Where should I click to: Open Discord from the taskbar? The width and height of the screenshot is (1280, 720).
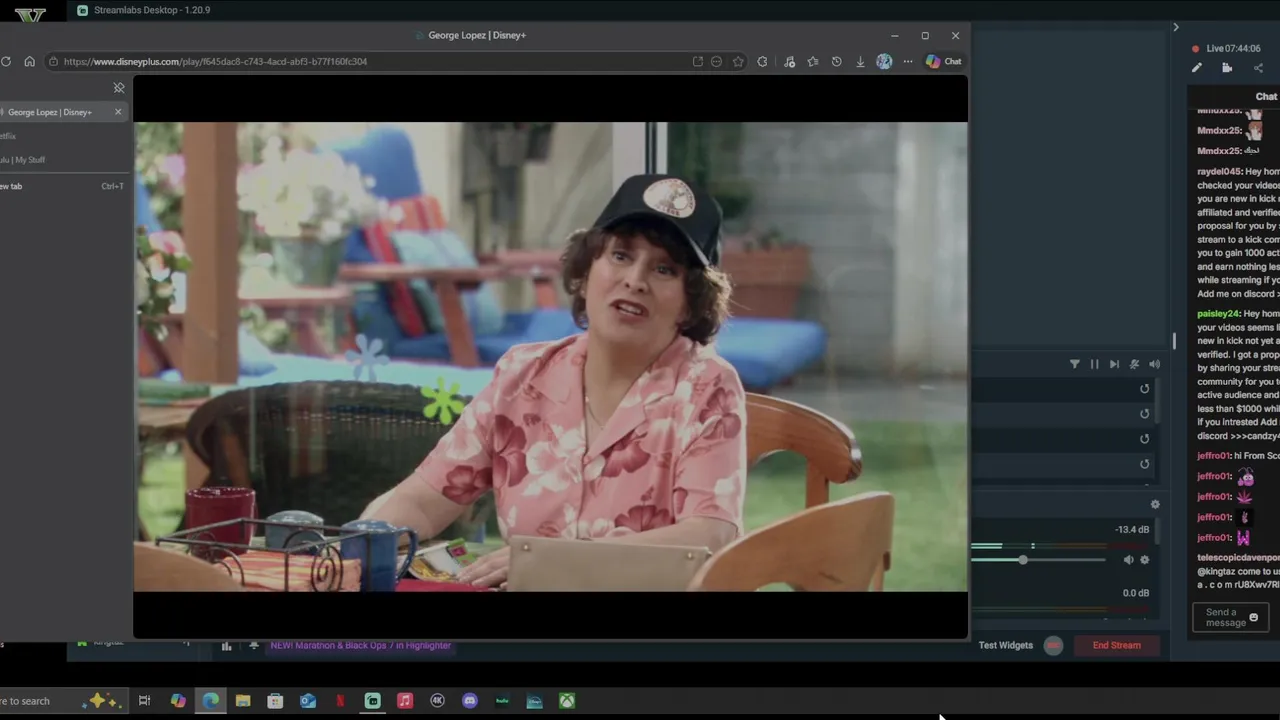point(470,701)
